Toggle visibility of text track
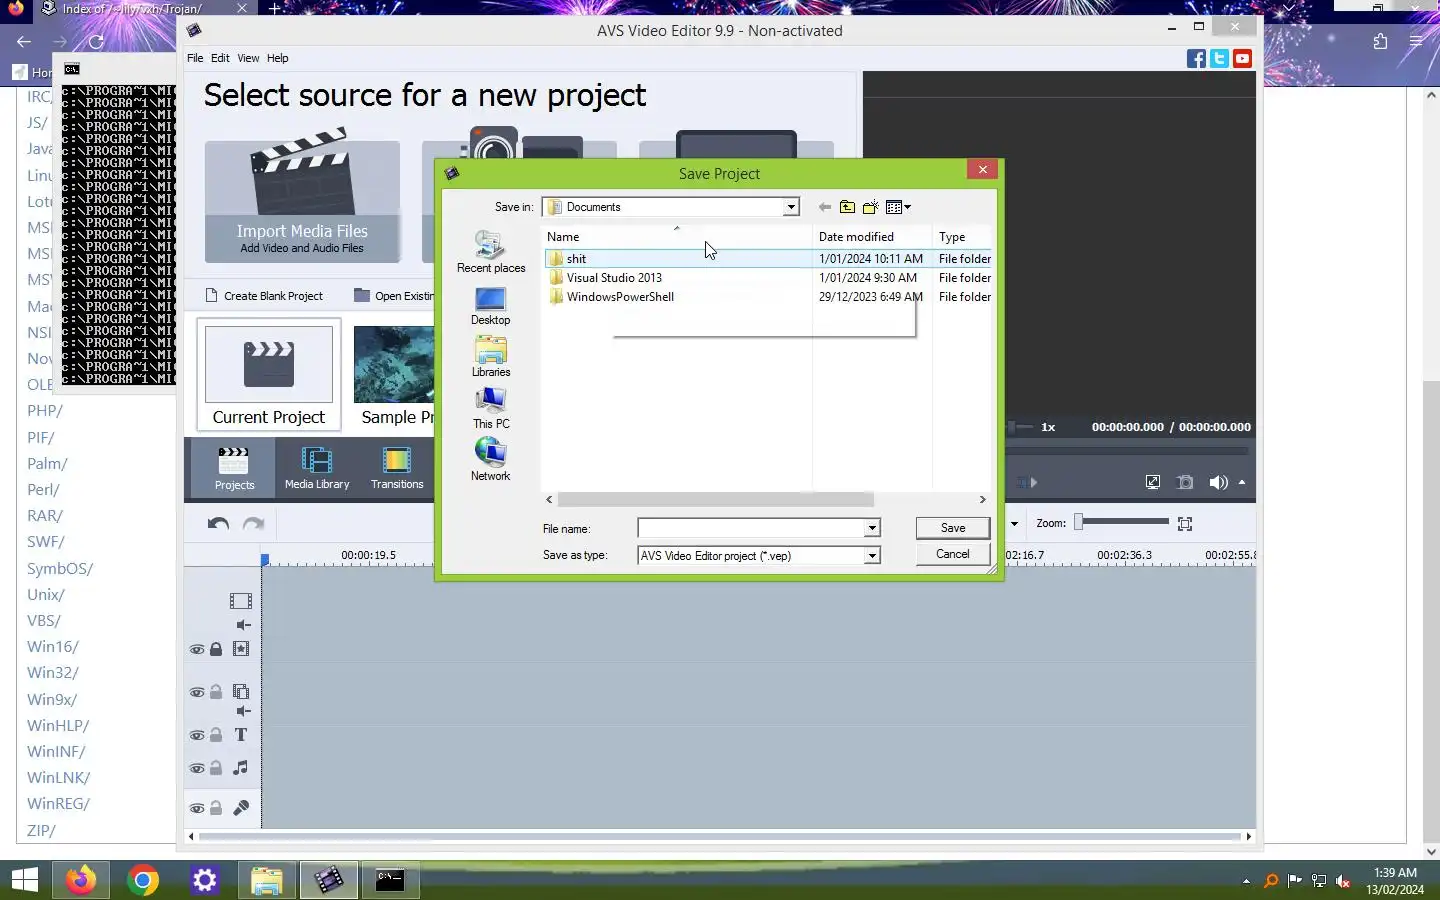This screenshot has width=1440, height=900. pyautogui.click(x=197, y=736)
